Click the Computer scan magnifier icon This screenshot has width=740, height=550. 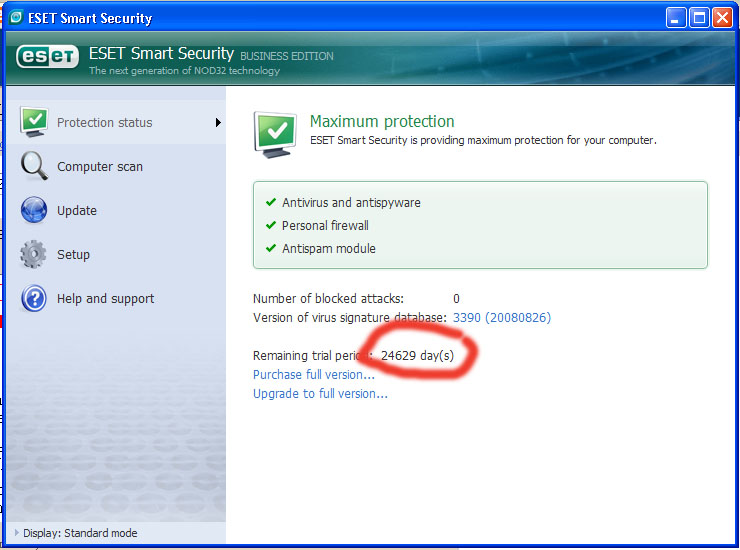click(34, 166)
